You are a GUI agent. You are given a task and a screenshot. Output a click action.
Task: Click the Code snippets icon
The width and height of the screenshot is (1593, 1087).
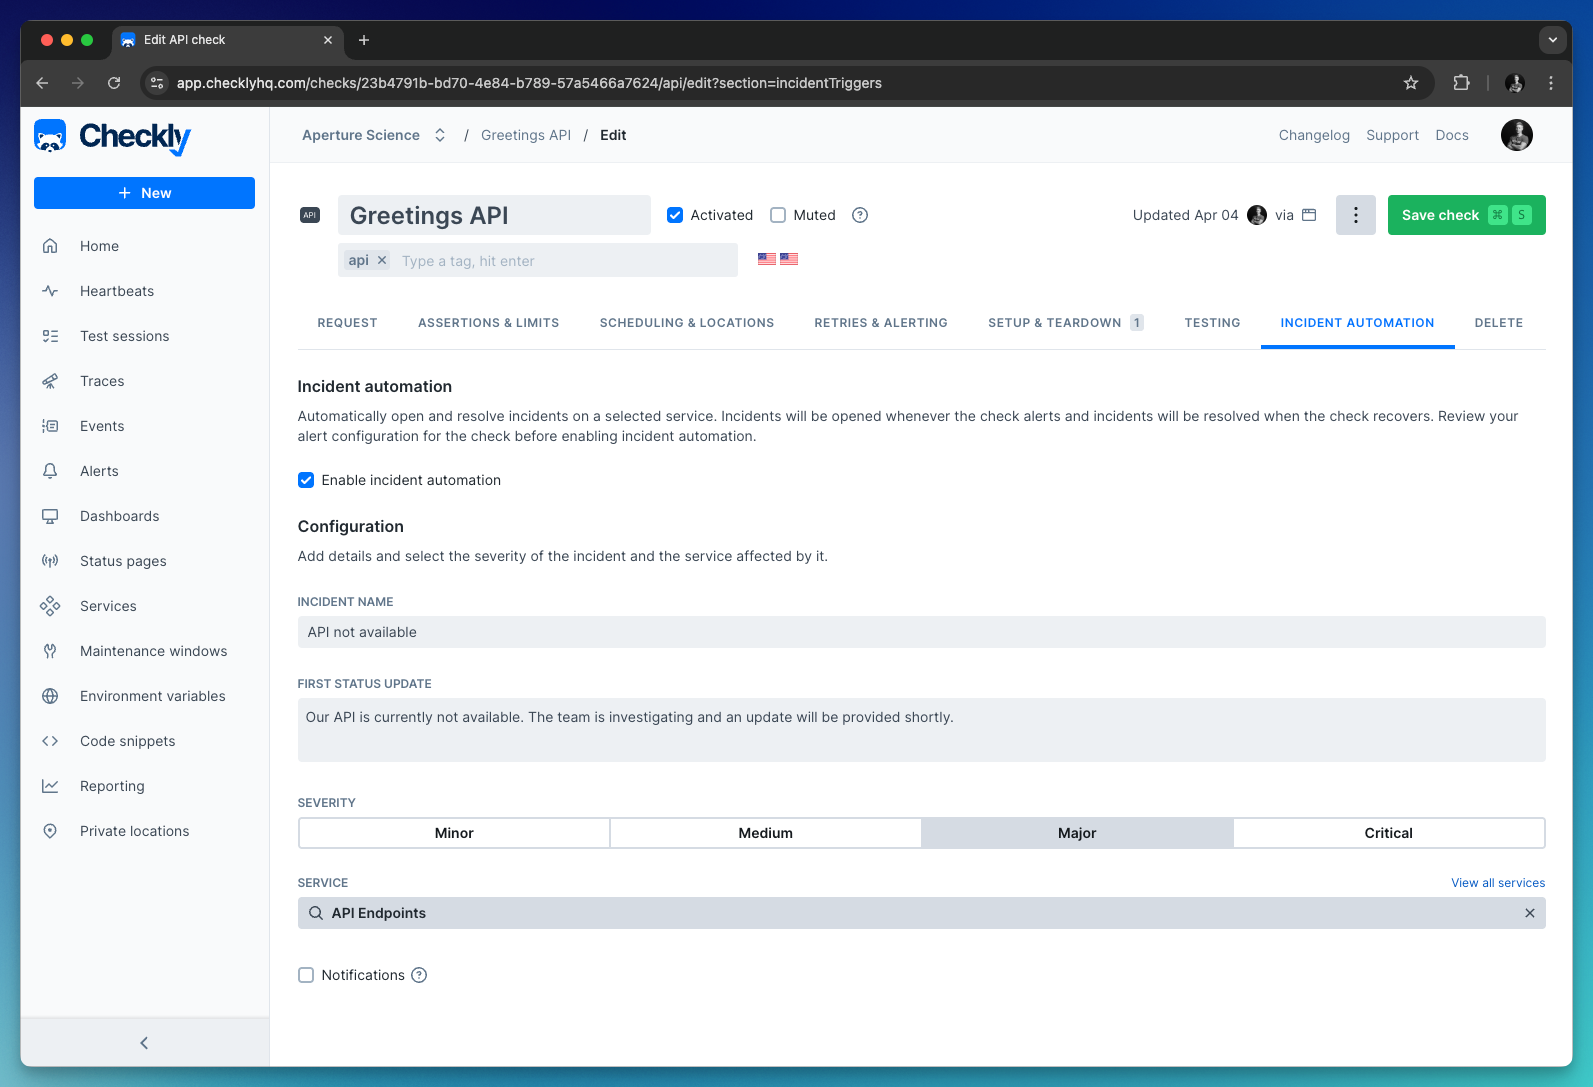coord(50,741)
